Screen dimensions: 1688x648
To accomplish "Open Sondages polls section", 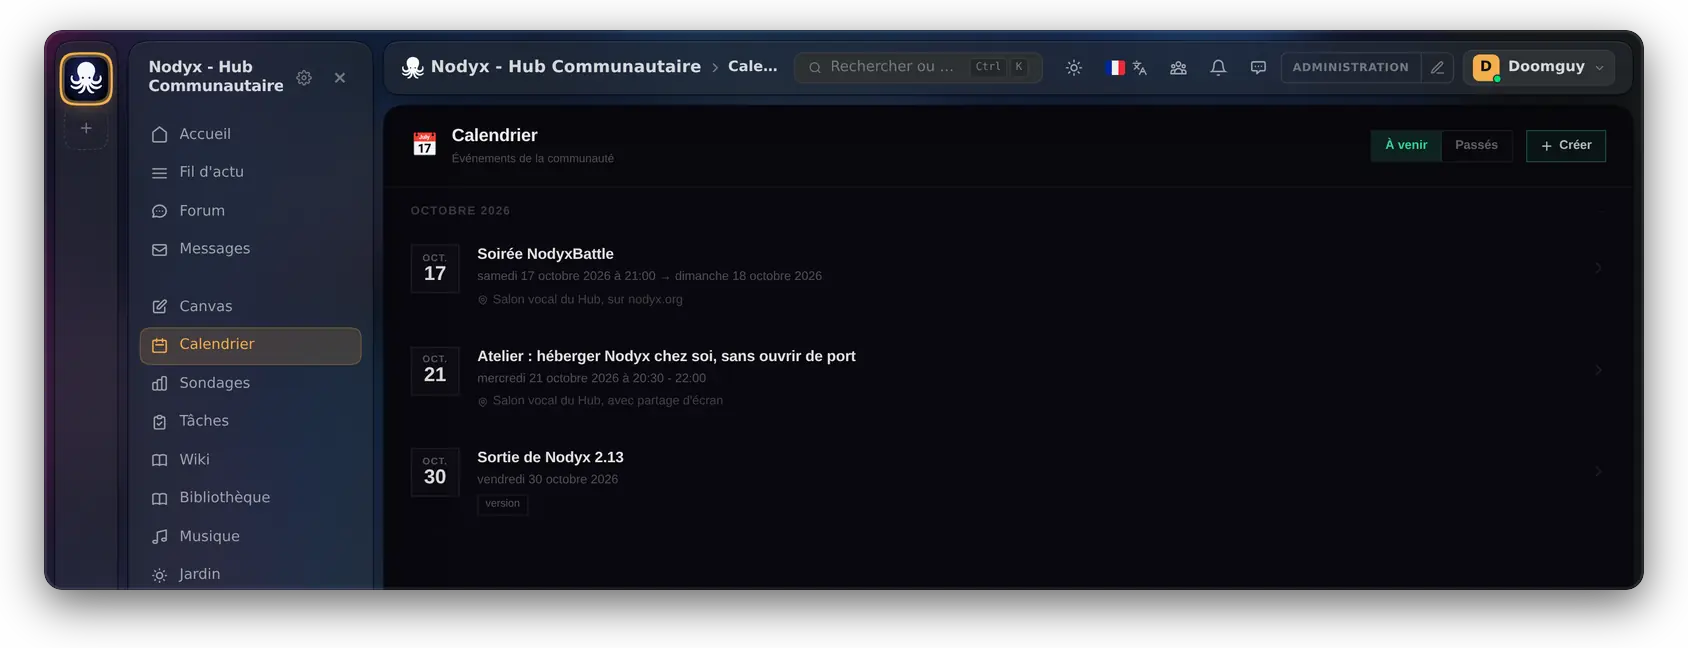I will [x=250, y=383].
